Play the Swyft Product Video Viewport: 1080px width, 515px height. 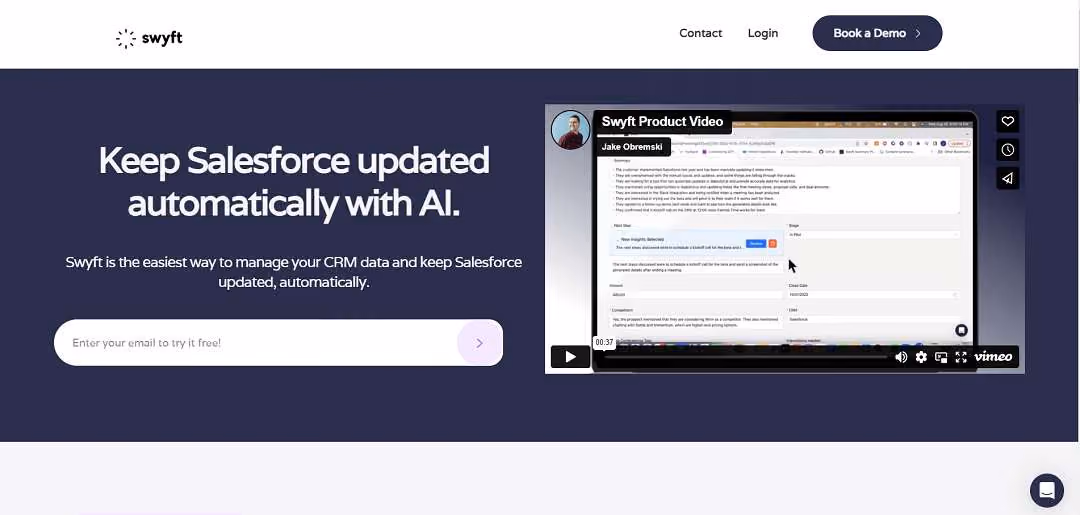pyautogui.click(x=570, y=357)
